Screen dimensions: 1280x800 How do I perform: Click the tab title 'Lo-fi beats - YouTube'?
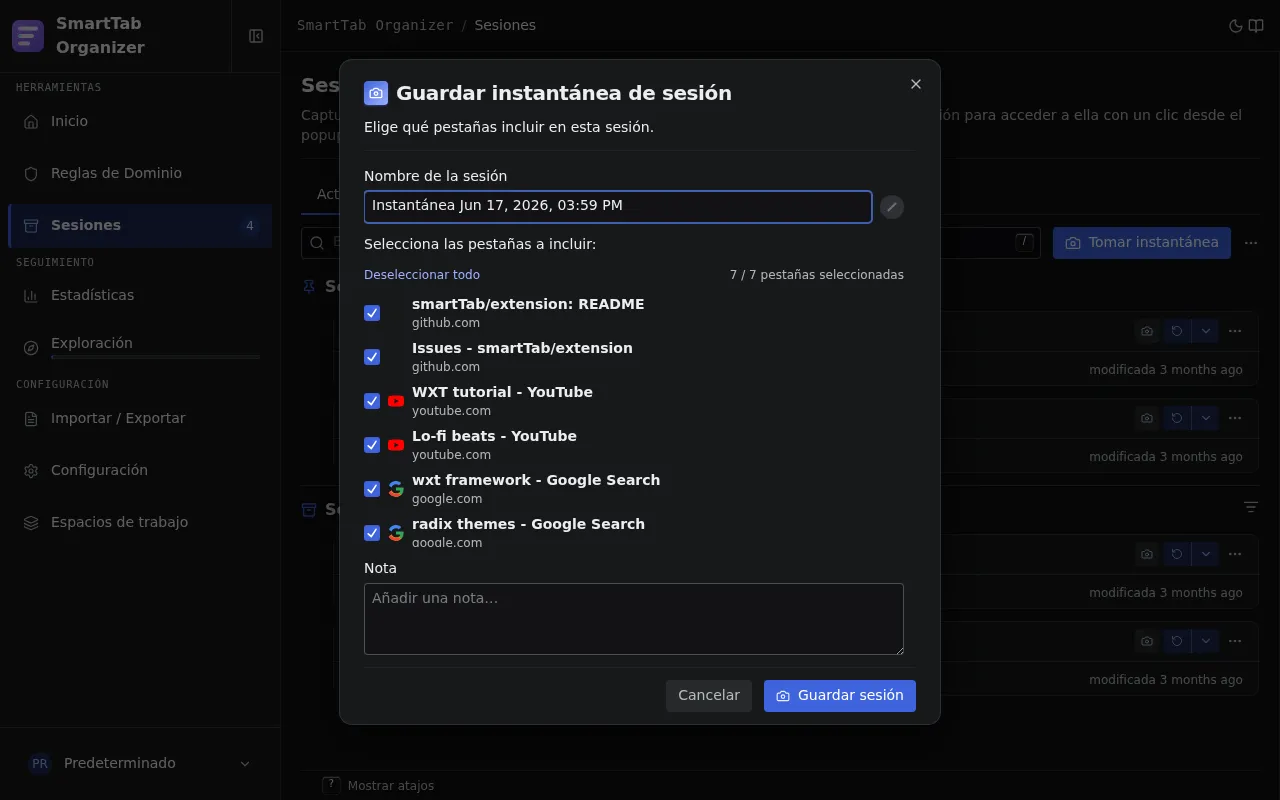(x=494, y=436)
